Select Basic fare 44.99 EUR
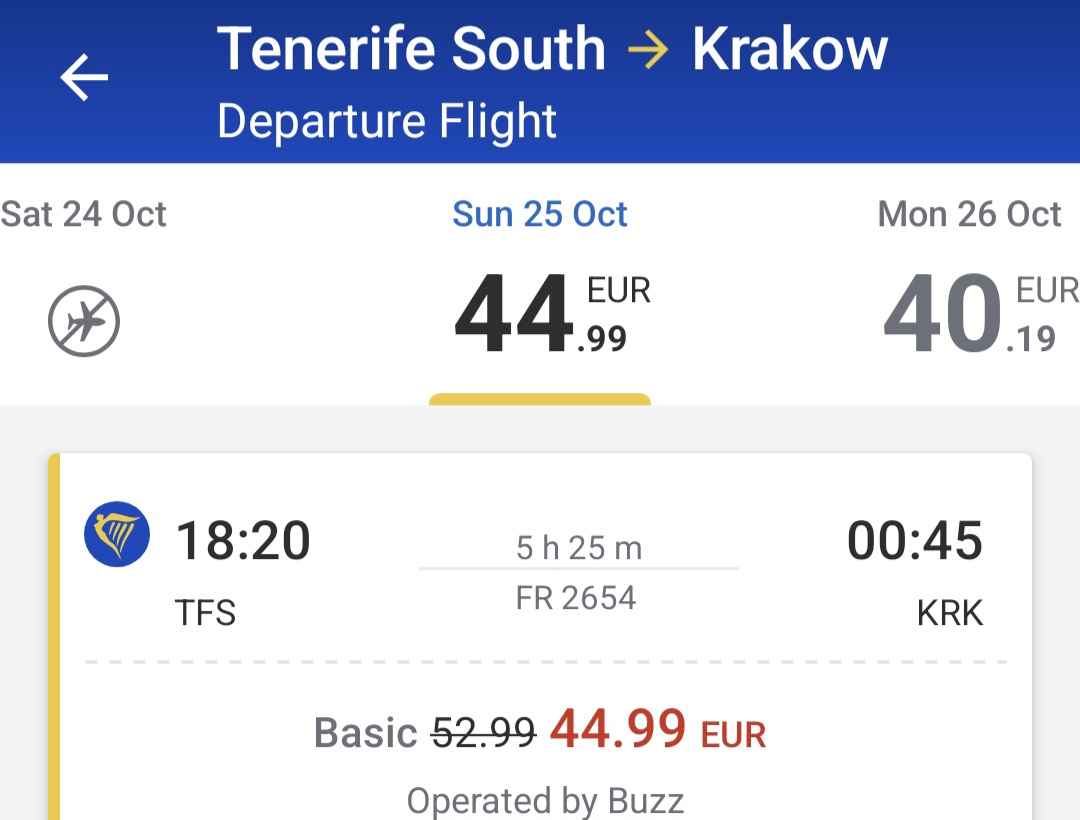 pos(540,731)
